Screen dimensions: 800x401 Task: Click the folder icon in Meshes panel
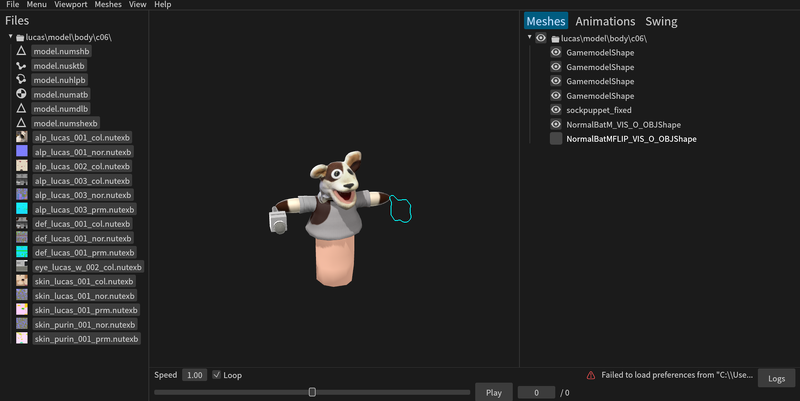pos(555,39)
